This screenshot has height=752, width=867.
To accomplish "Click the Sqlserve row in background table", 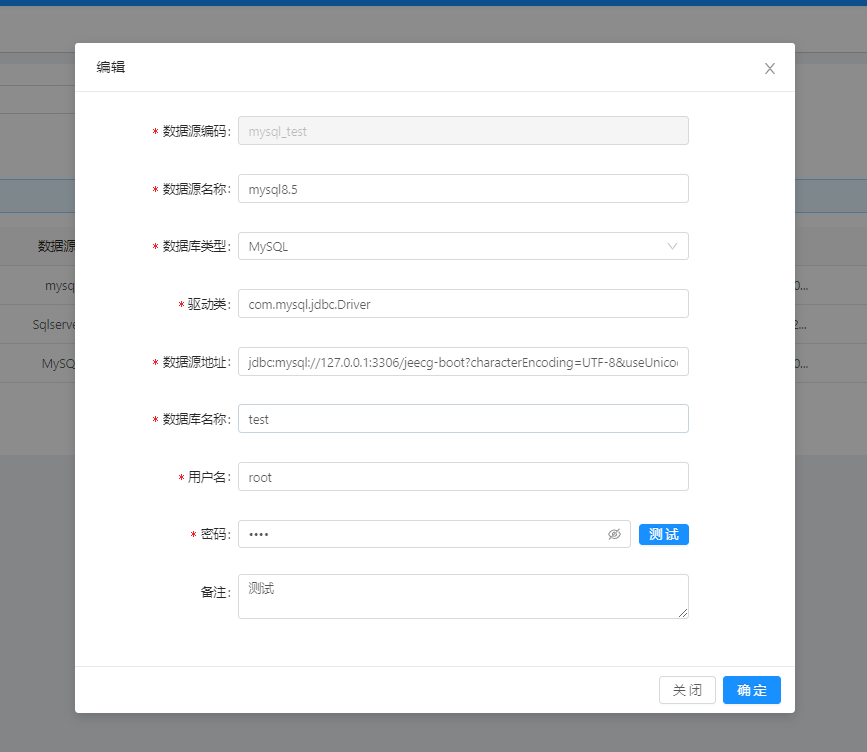I will point(53,324).
